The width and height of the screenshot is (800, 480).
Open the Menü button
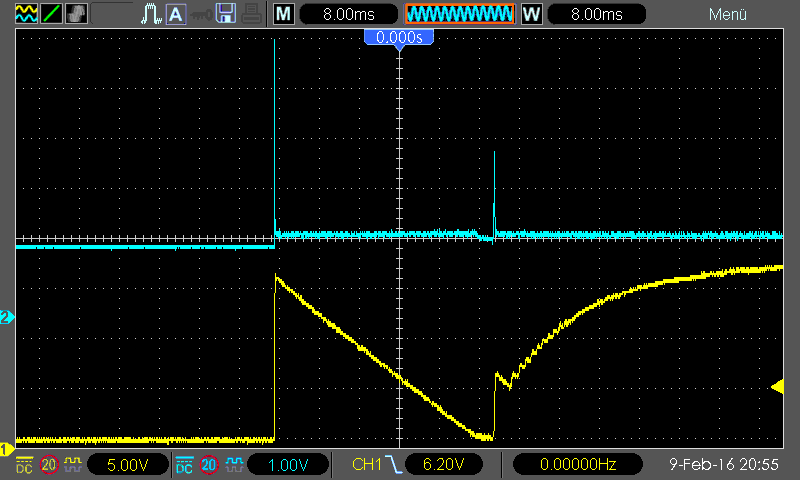point(728,14)
